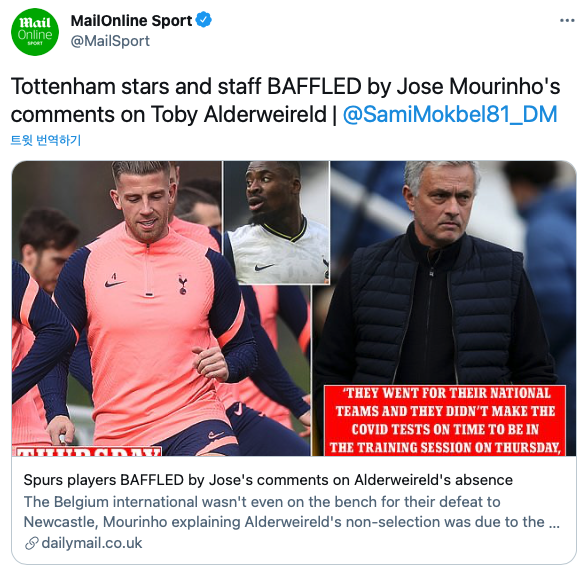Click the chain link icon beside dailymail.co.uk

click(31, 543)
